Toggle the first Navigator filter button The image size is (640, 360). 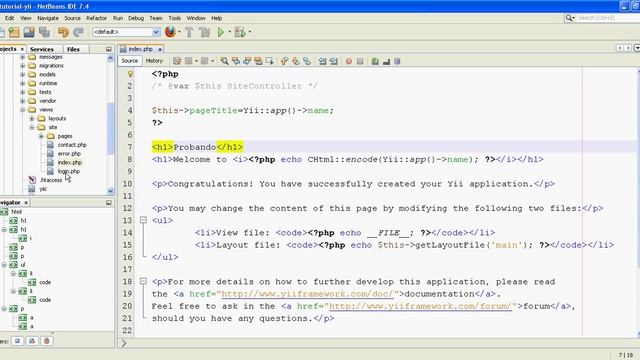17,341
